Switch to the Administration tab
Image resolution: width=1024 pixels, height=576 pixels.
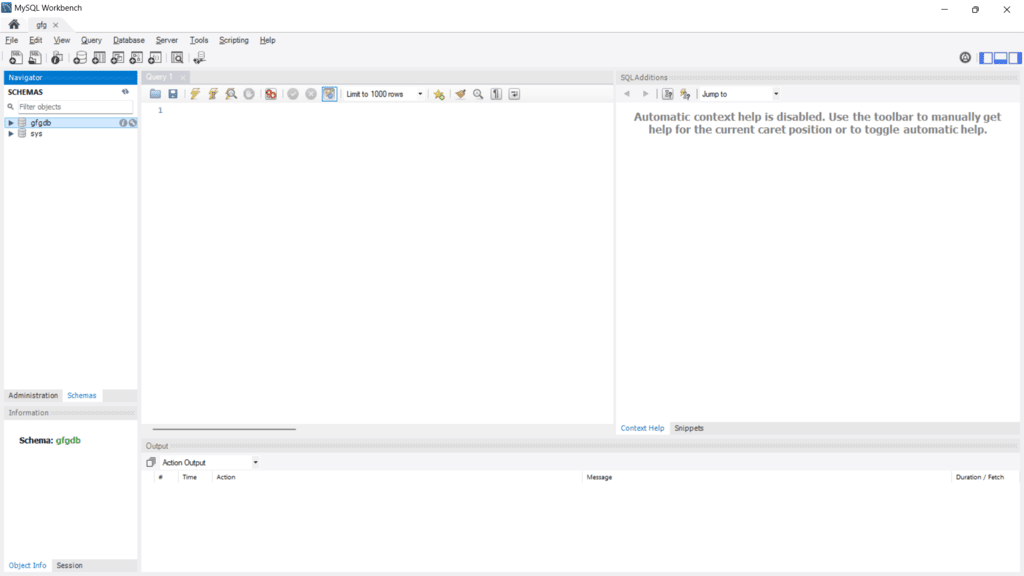click(x=33, y=396)
